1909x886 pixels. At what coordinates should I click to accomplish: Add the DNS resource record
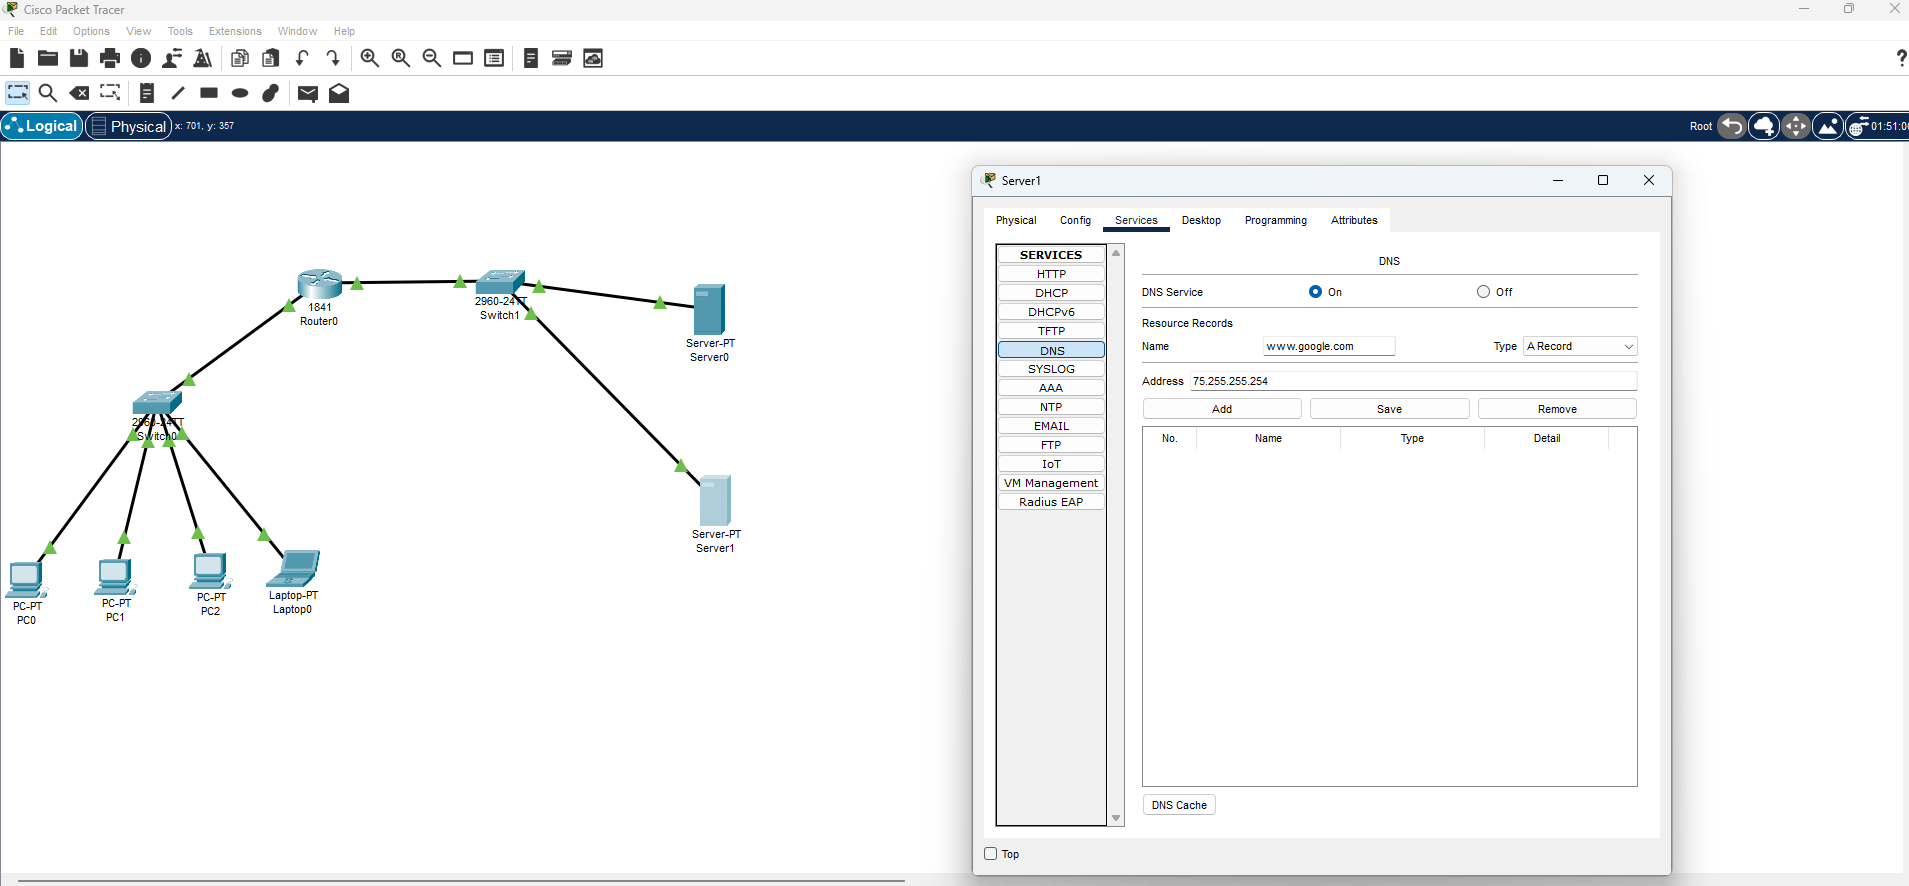(x=1222, y=409)
